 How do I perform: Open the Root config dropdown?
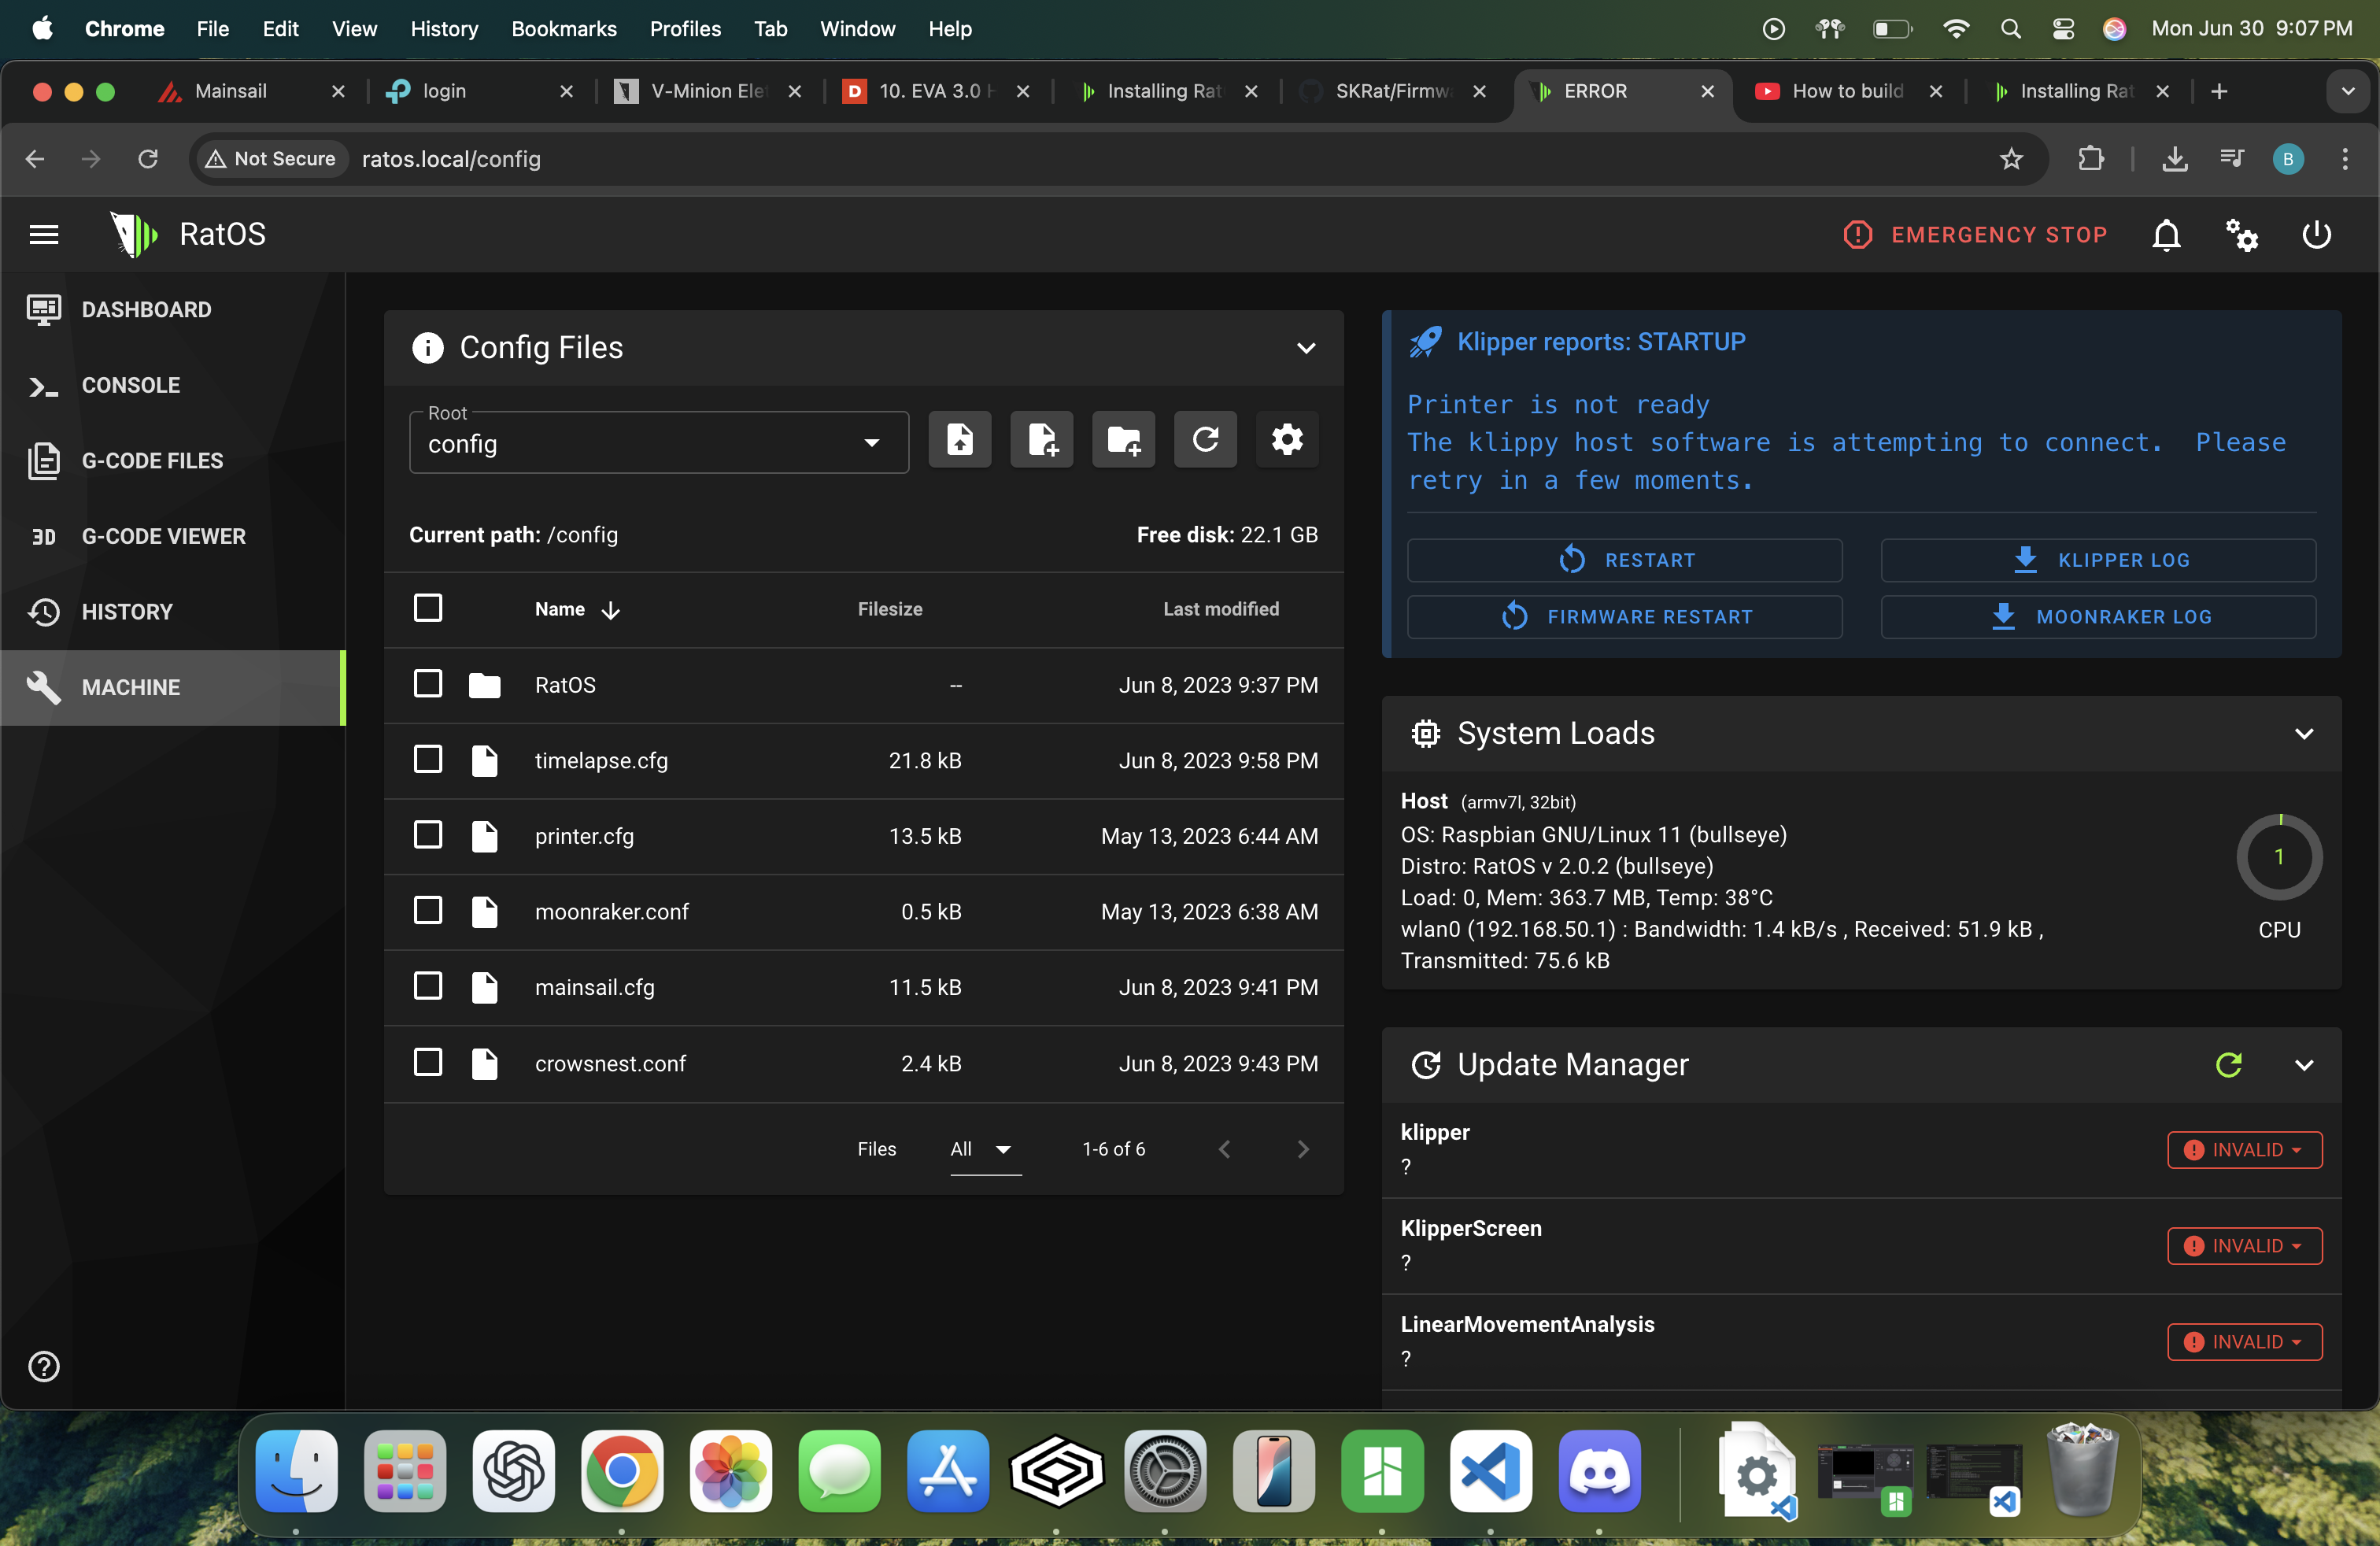(659, 443)
